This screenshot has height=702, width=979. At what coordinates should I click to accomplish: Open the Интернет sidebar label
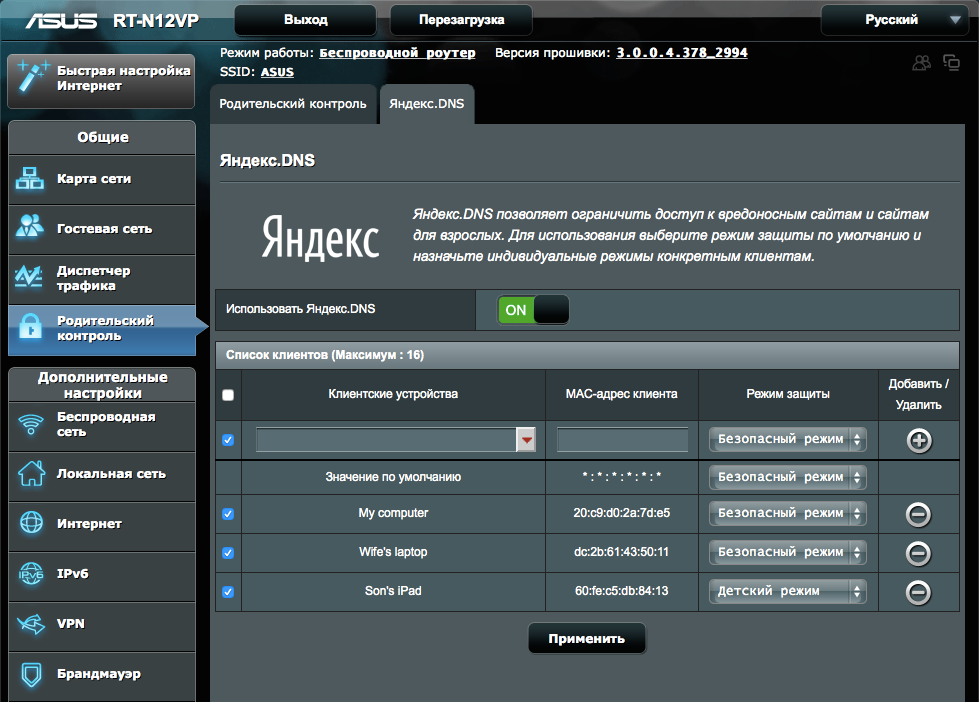tap(89, 523)
